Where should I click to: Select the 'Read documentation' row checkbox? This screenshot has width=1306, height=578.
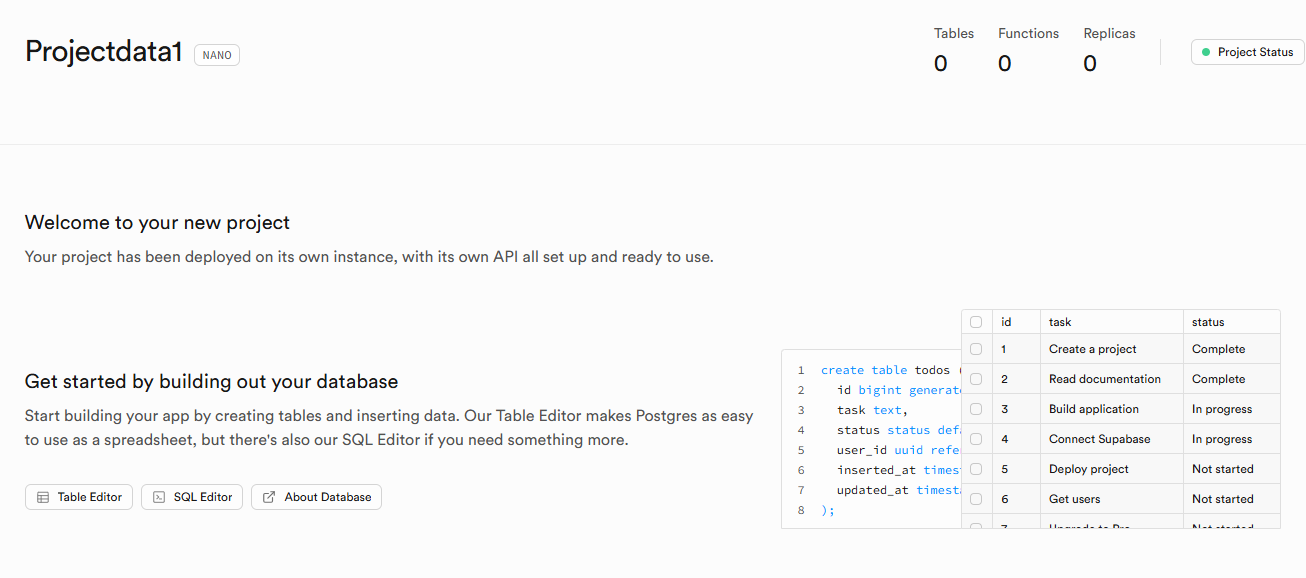click(x=976, y=379)
